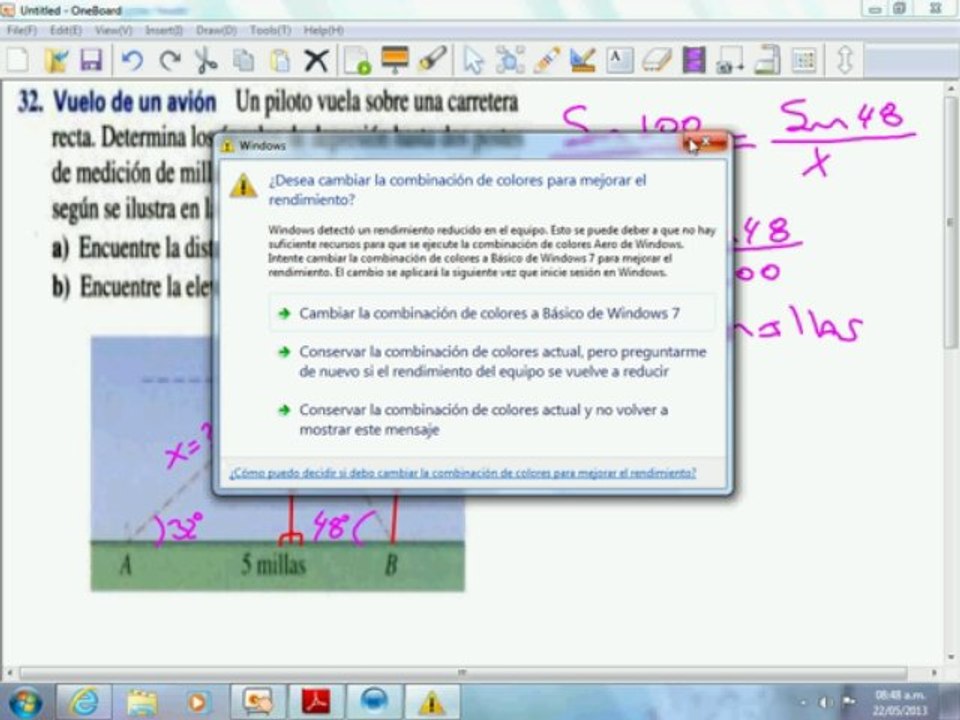Click the blue round app taskbar icon

(x=374, y=702)
